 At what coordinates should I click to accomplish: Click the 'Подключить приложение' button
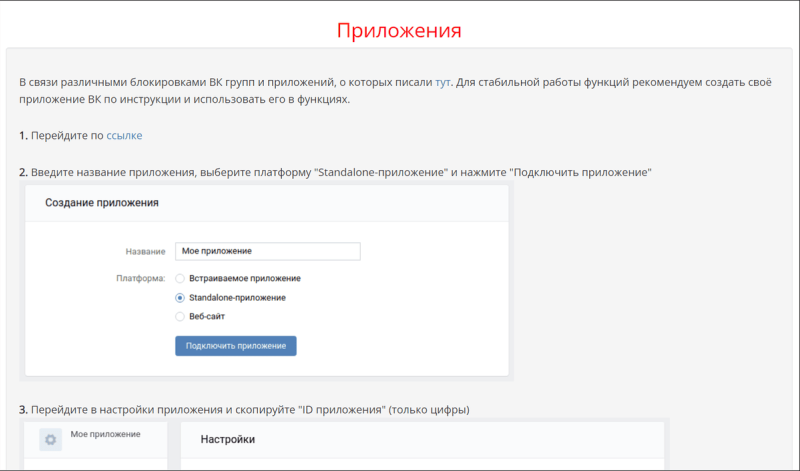(x=236, y=346)
